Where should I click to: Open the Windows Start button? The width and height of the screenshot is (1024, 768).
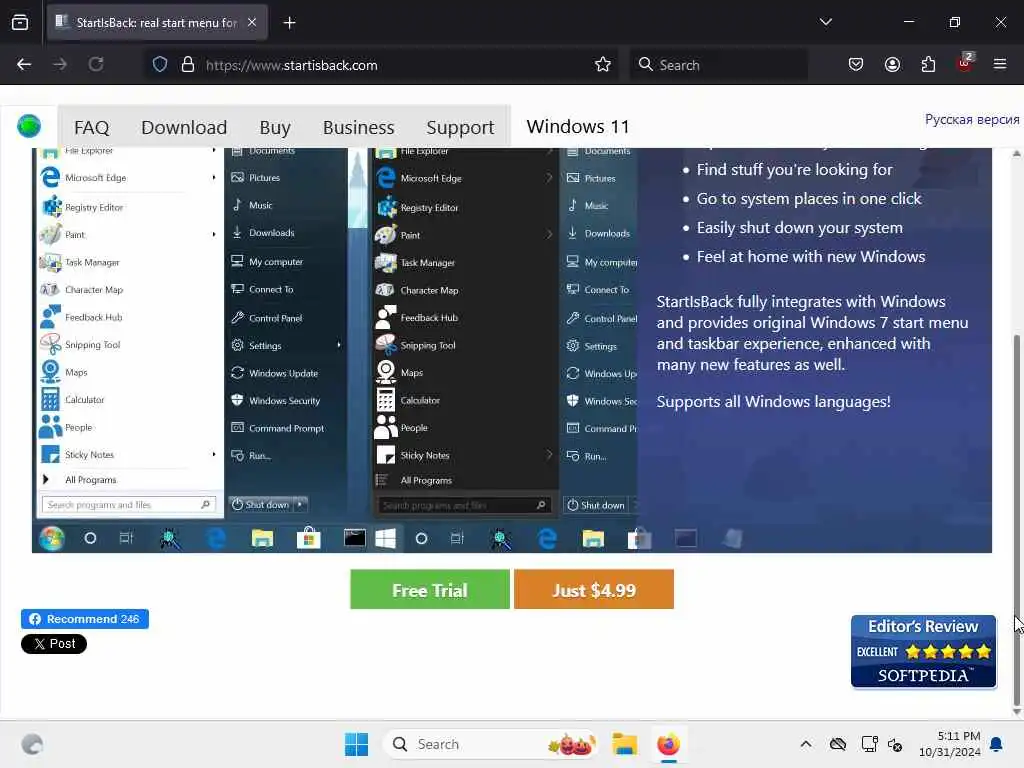[x=356, y=744]
